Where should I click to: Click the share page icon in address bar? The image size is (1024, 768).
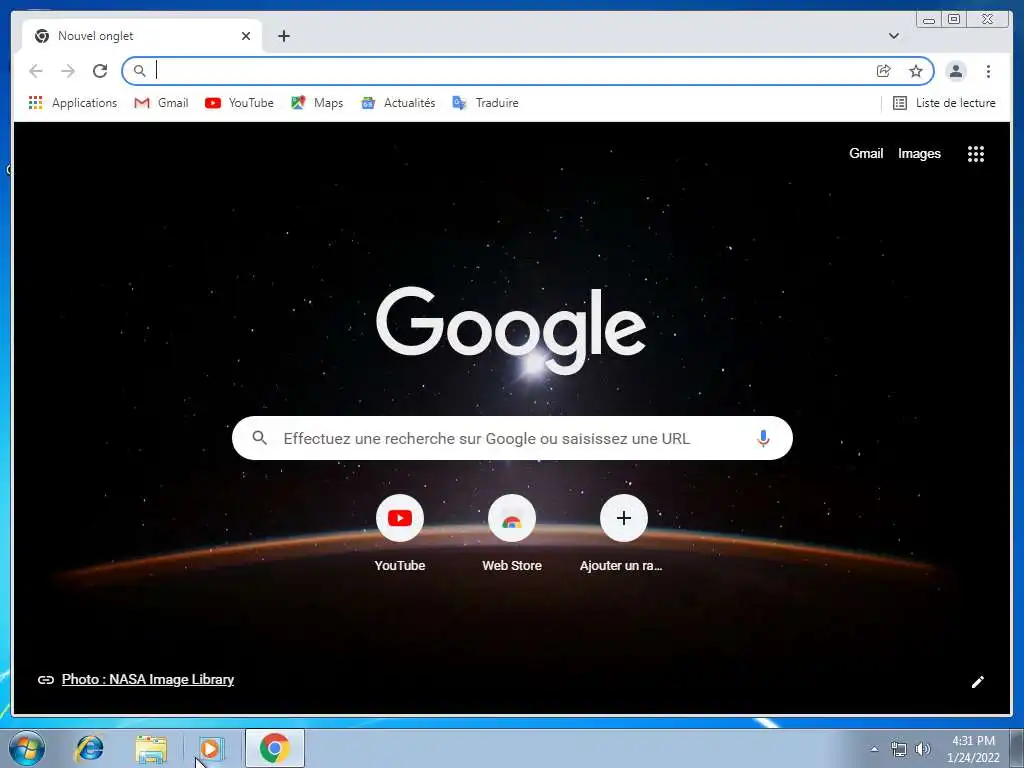884,71
